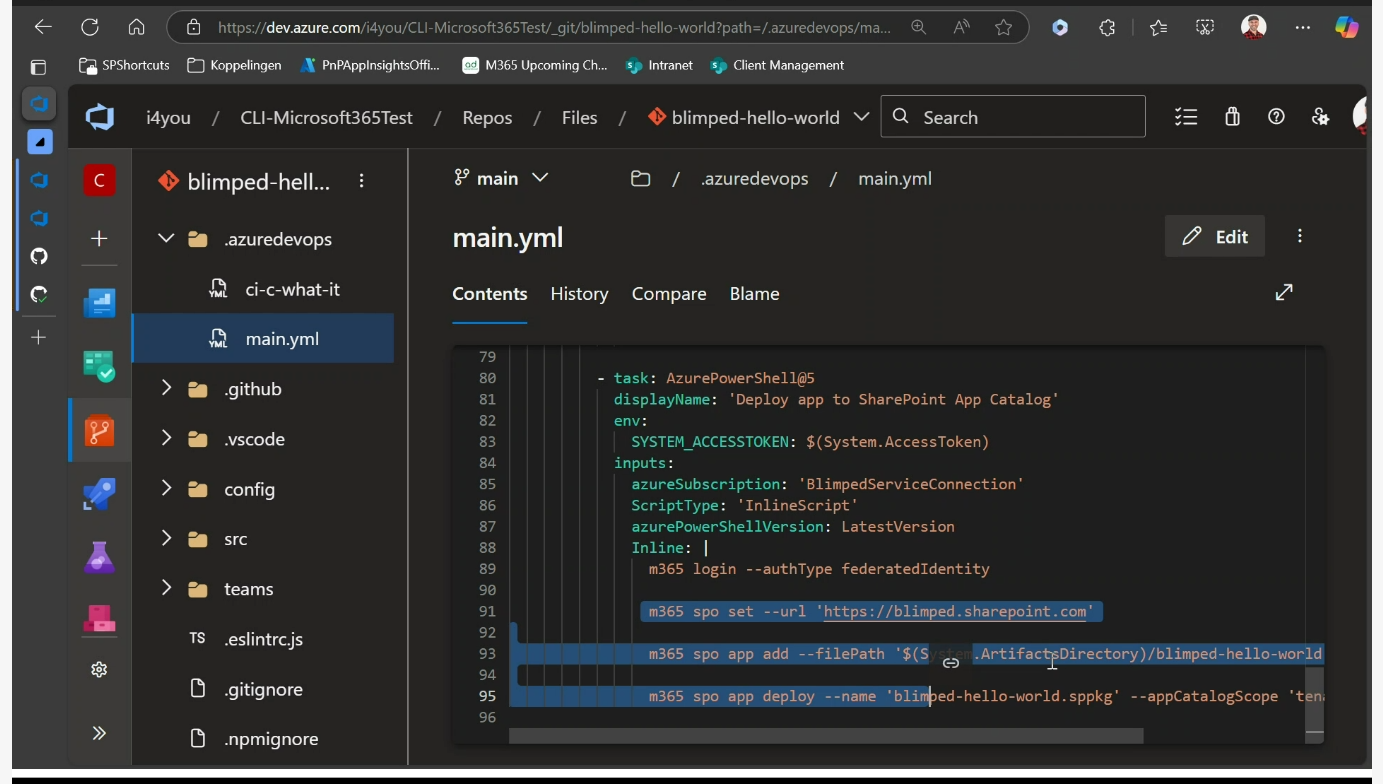The height and width of the screenshot is (784, 1383).
Task: Open Artifacts icon in sidebar
Action: [x=99, y=619]
